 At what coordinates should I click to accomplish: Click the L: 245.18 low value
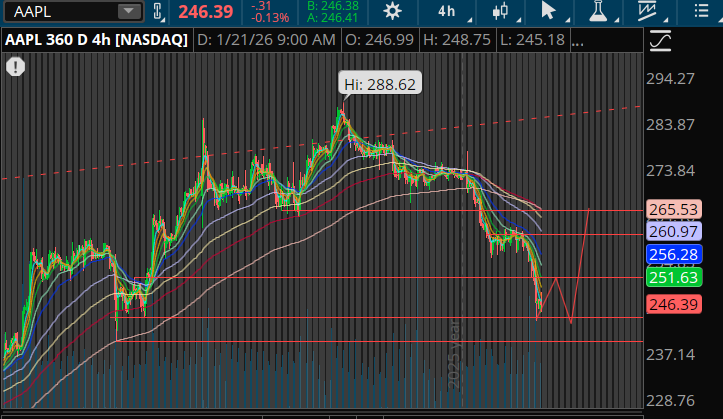(x=533, y=40)
